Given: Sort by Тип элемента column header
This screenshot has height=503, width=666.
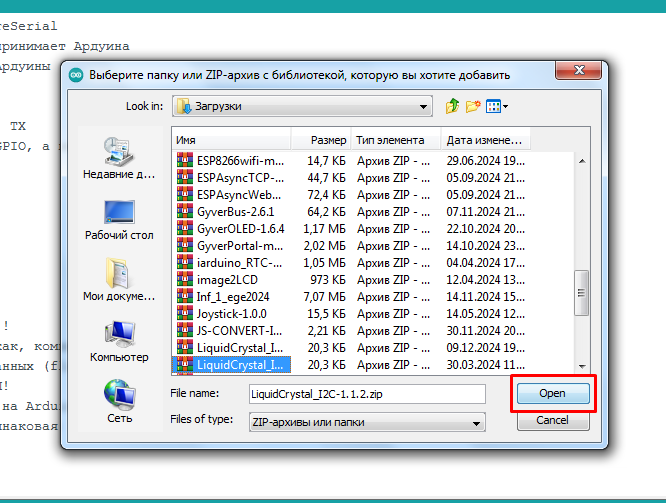Looking at the screenshot, I should click(x=396, y=140).
